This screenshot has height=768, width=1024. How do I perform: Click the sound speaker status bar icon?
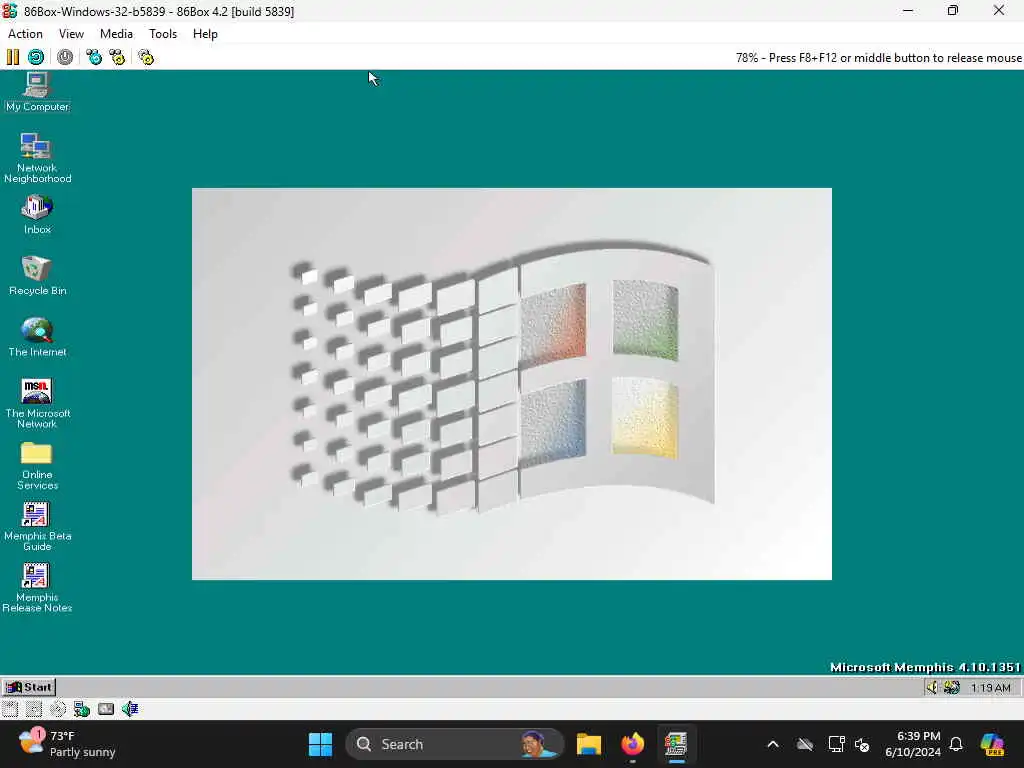click(130, 709)
